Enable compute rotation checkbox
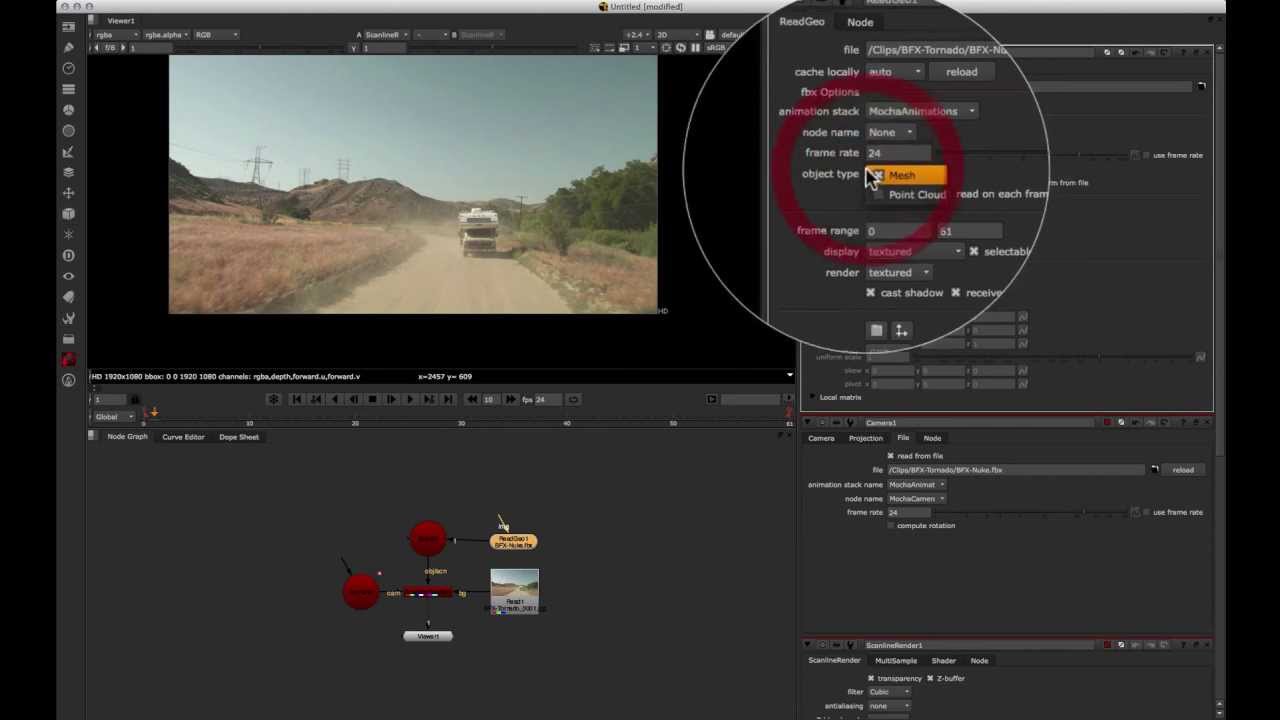Viewport: 1280px width, 720px height. pos(890,525)
